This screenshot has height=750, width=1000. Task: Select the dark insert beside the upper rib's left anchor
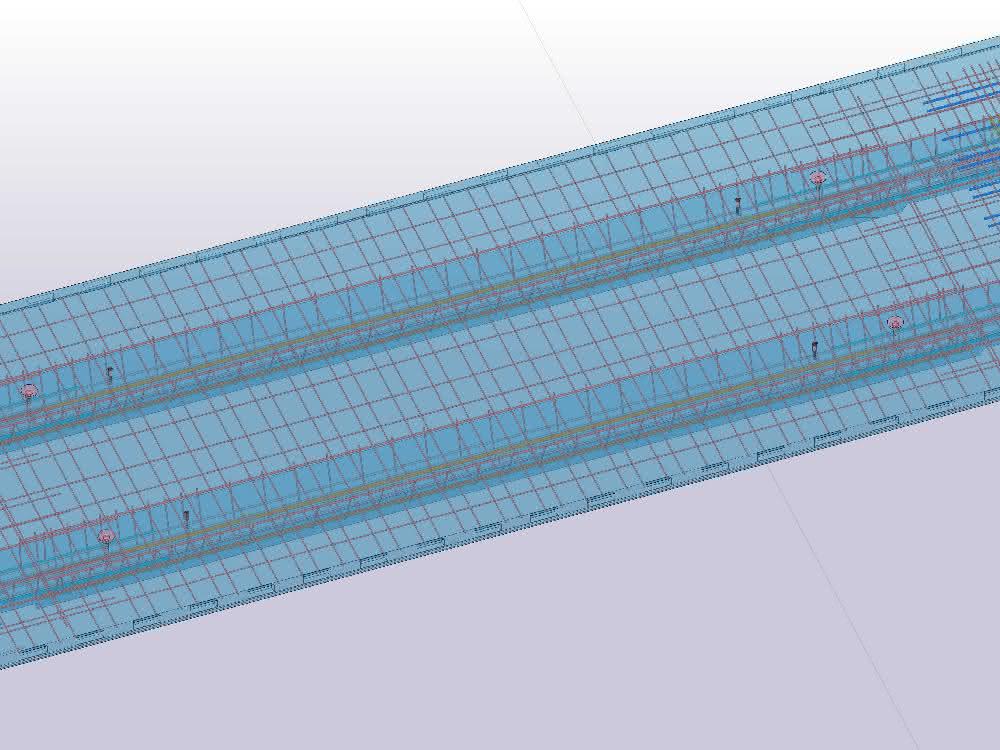coord(110,374)
